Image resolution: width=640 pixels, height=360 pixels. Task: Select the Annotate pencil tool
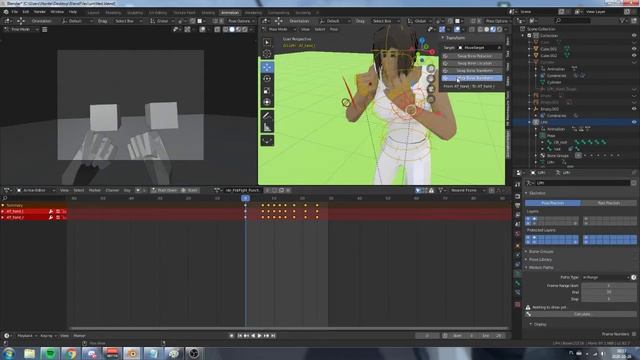click(267, 116)
